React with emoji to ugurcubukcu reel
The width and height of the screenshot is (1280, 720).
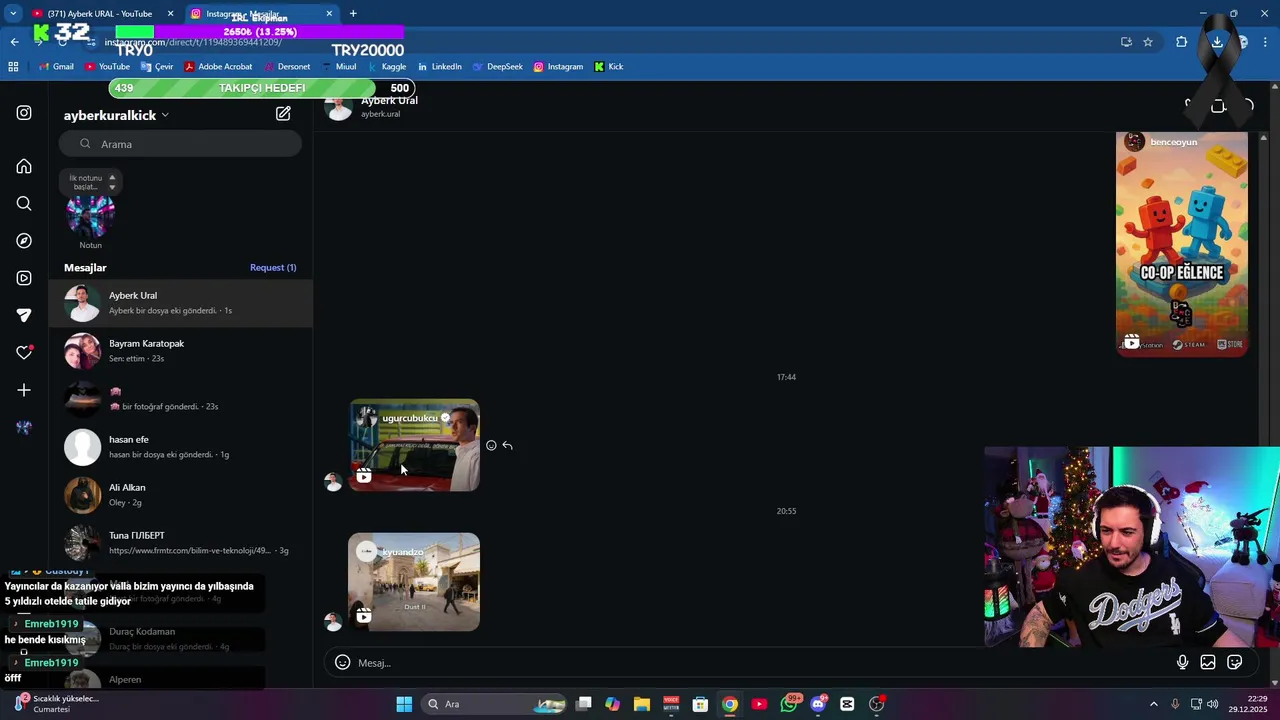491,445
